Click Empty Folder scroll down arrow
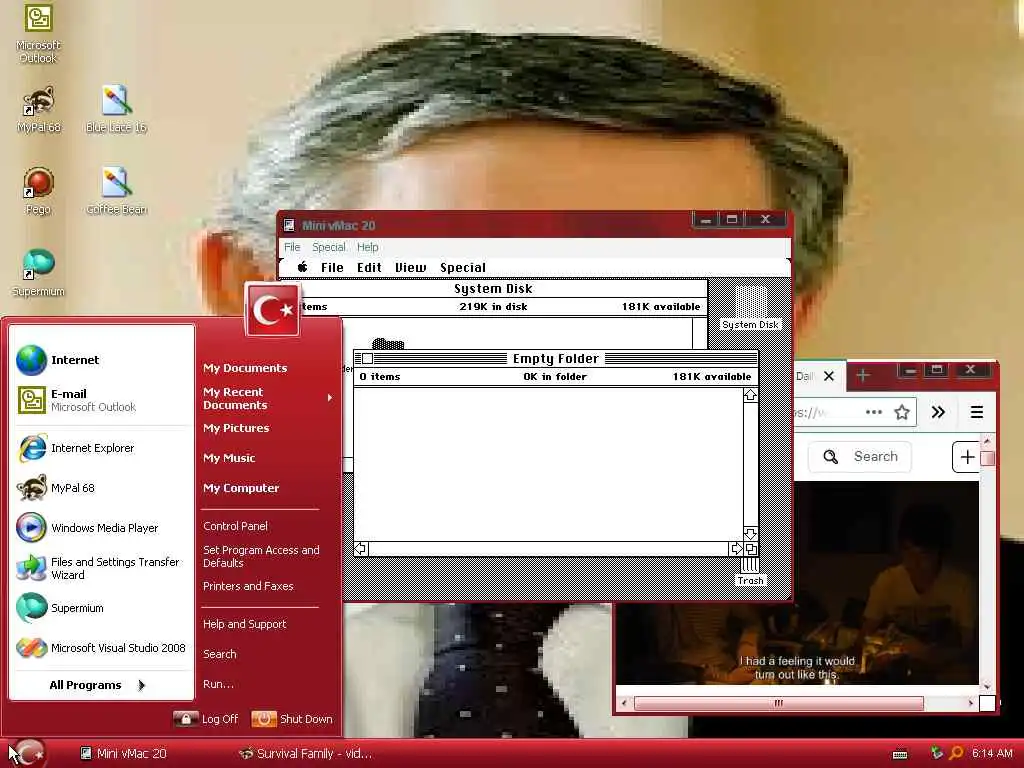This screenshot has height=768, width=1024. [x=750, y=534]
